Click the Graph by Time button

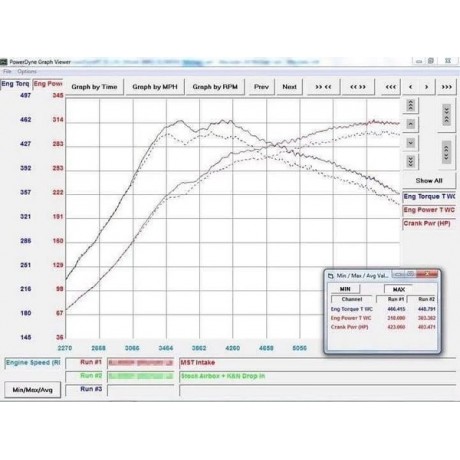pyautogui.click(x=94, y=87)
